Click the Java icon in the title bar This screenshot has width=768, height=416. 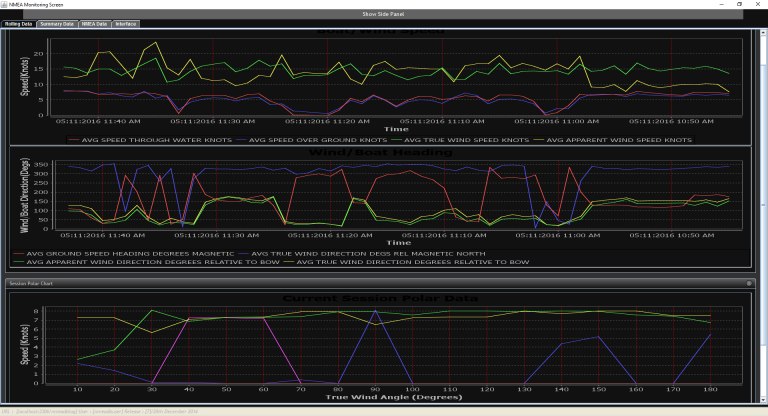4,4
